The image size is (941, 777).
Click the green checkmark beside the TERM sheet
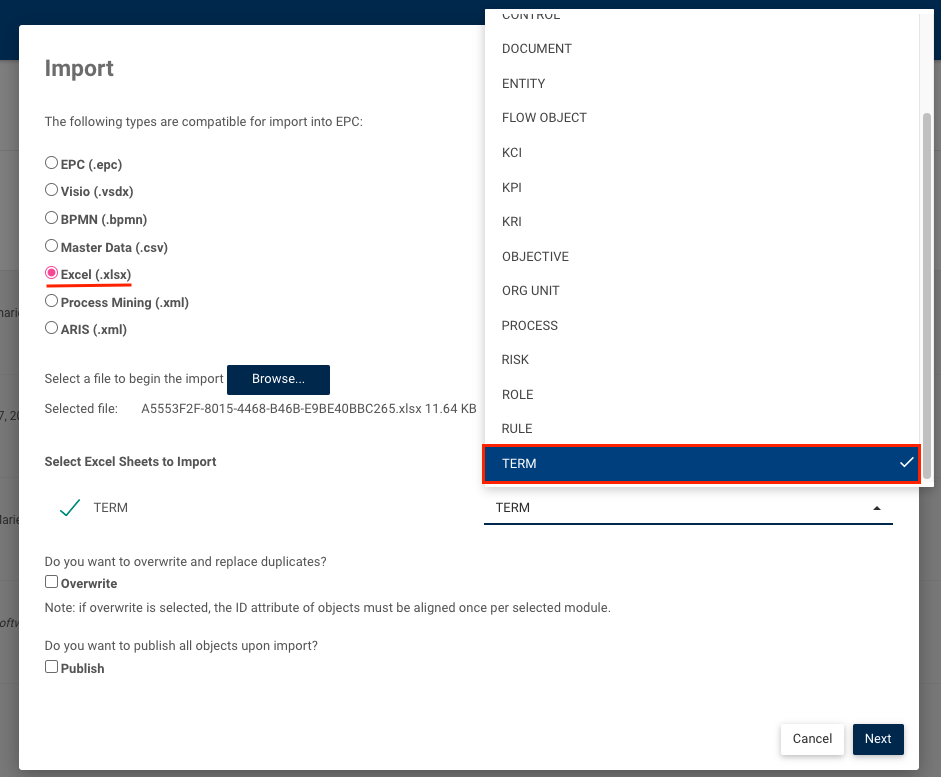(70, 506)
